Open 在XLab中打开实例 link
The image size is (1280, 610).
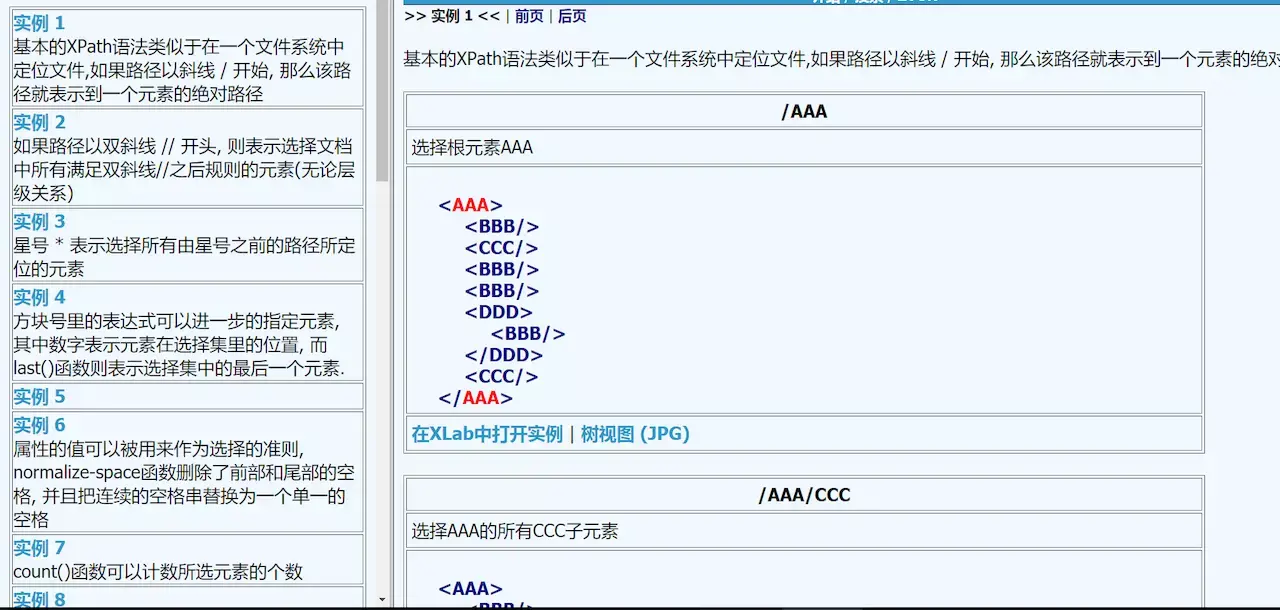487,434
